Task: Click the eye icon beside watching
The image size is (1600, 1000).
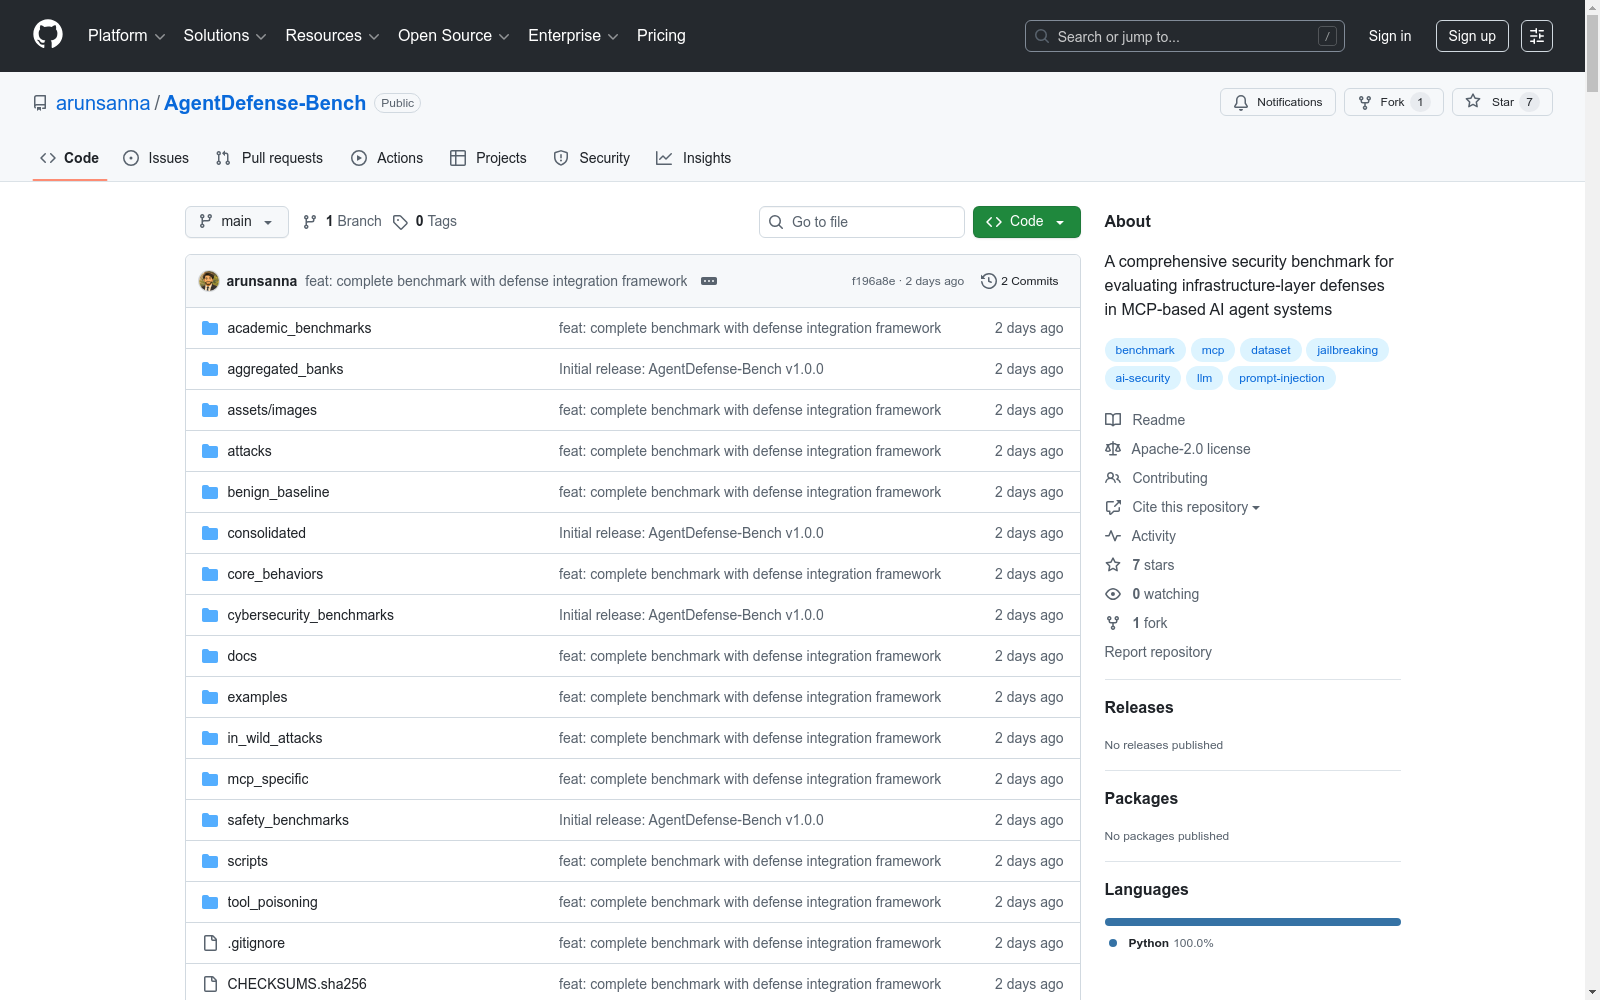Action: click(x=1113, y=594)
